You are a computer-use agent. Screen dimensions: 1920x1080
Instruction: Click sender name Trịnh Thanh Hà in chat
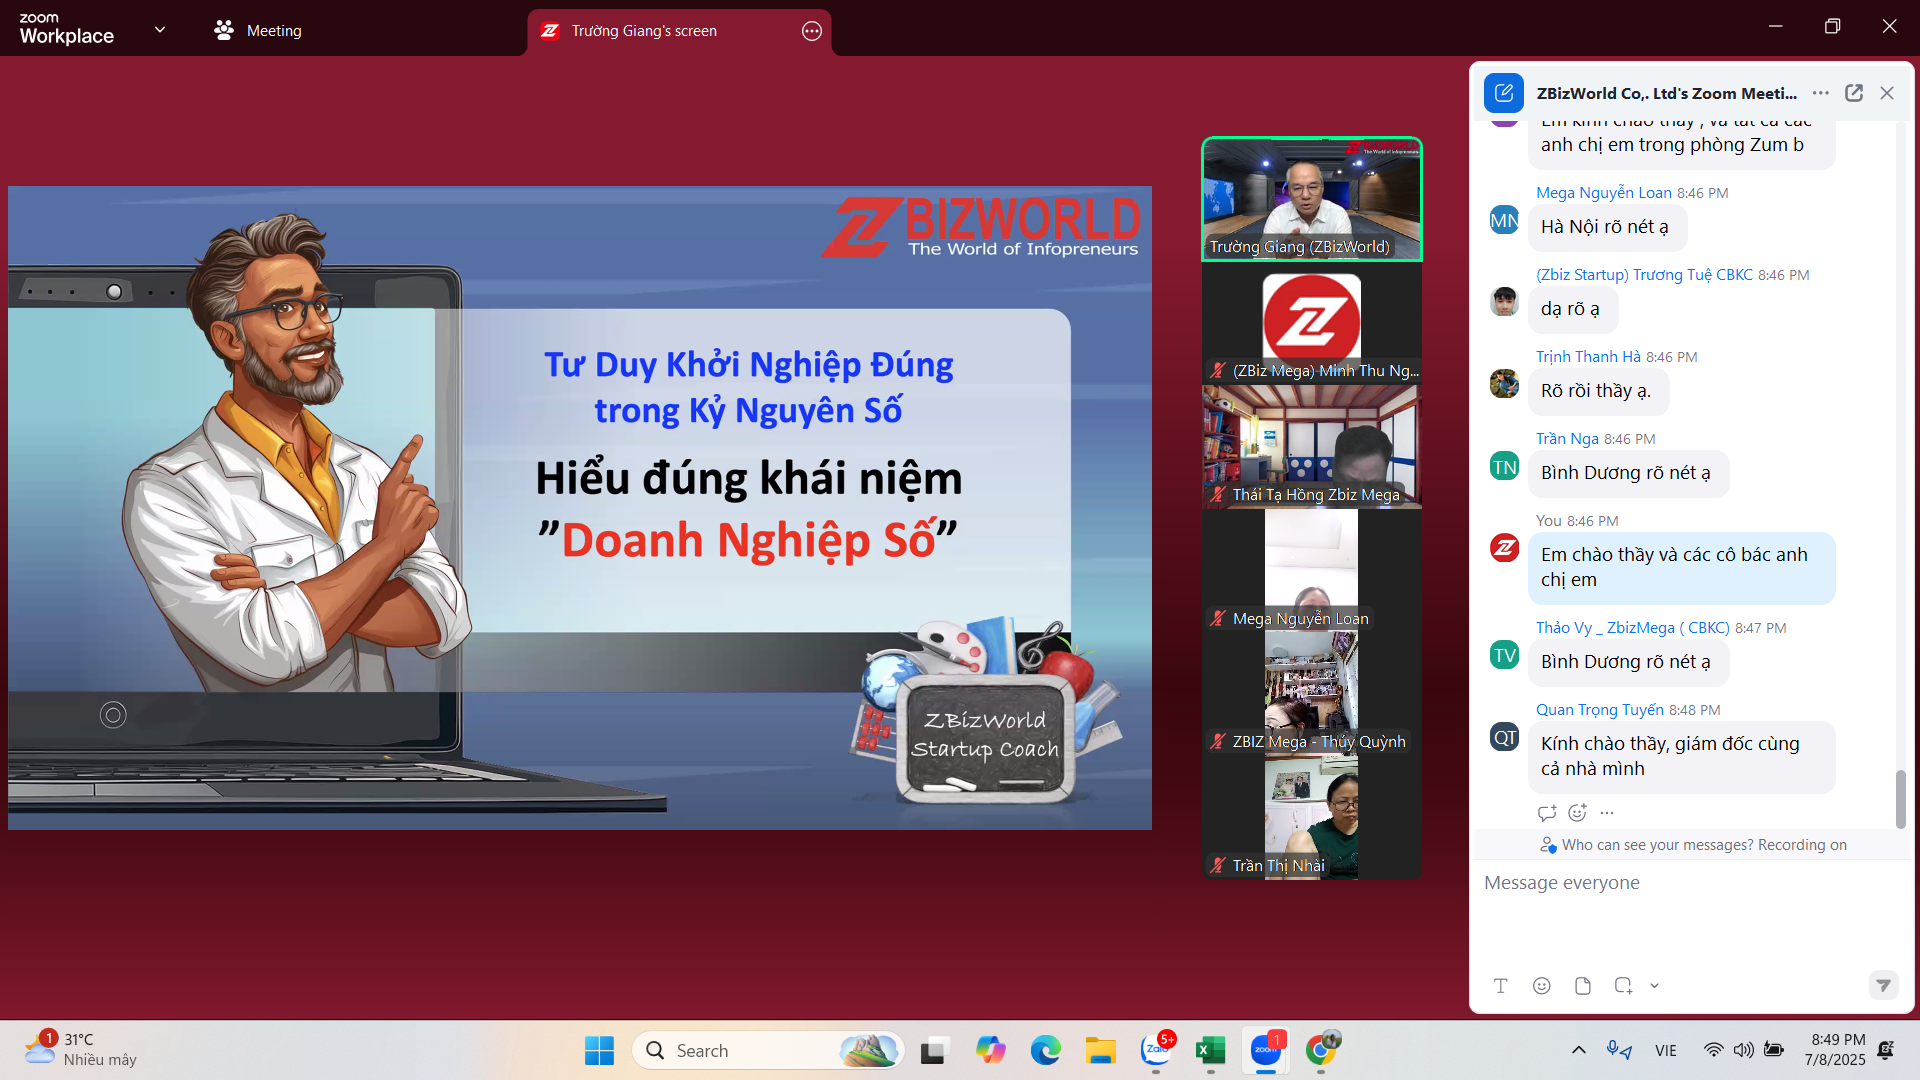[x=1588, y=357]
